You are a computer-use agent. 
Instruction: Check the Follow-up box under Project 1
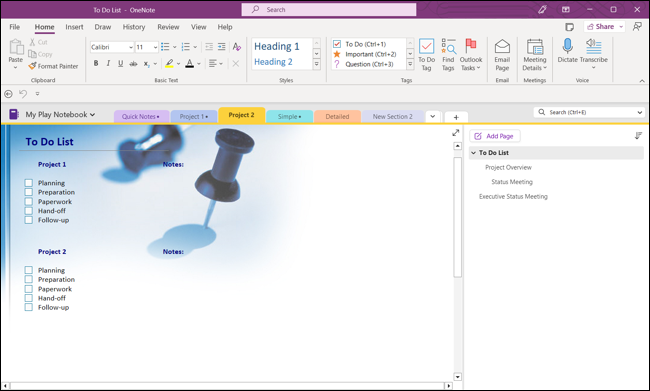click(x=29, y=220)
